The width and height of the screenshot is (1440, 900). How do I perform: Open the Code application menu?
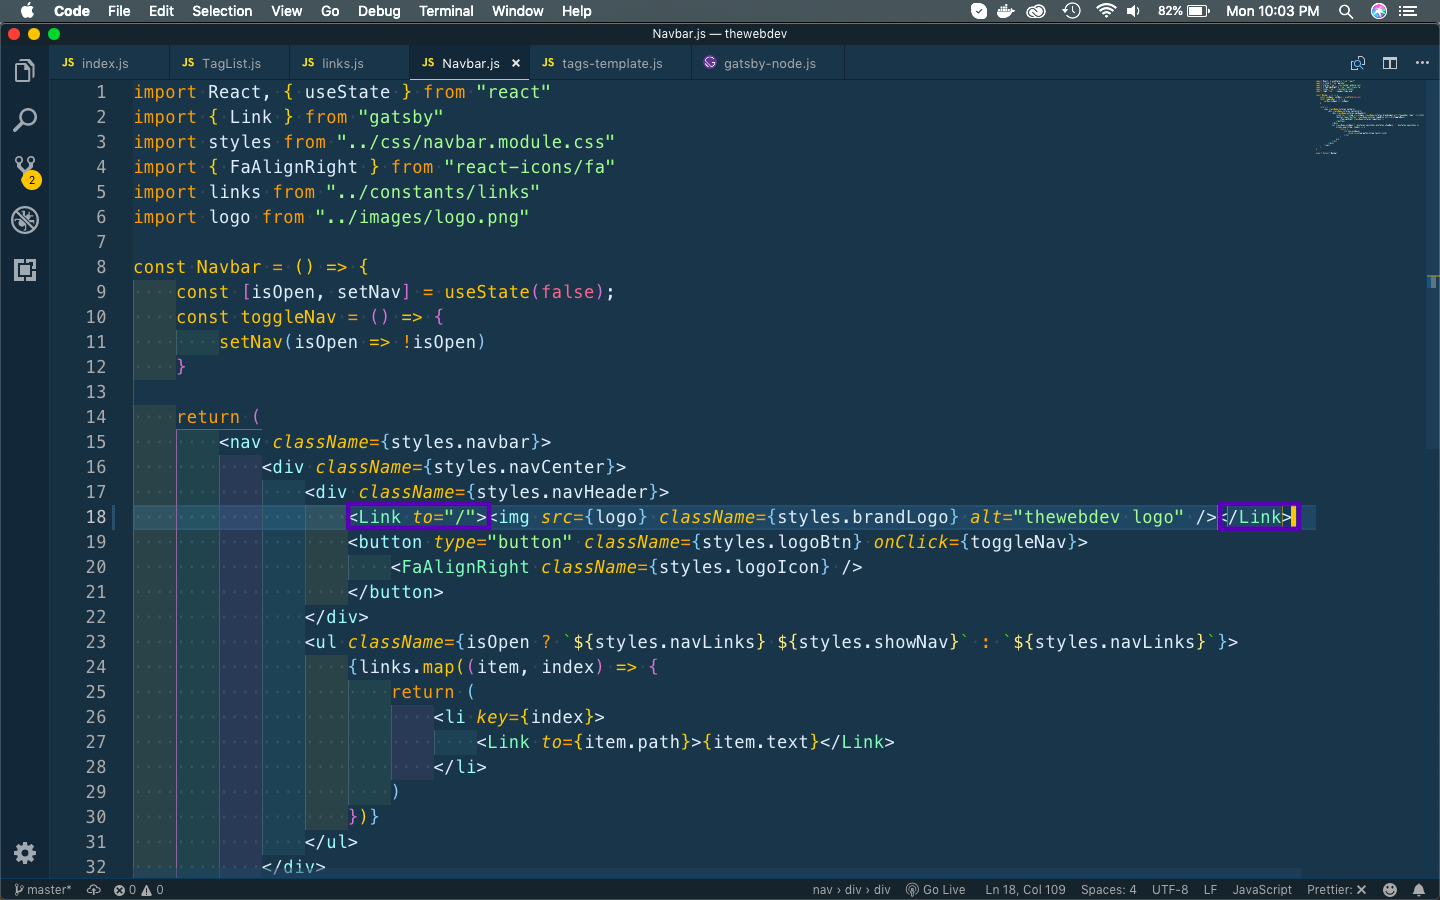click(x=72, y=11)
